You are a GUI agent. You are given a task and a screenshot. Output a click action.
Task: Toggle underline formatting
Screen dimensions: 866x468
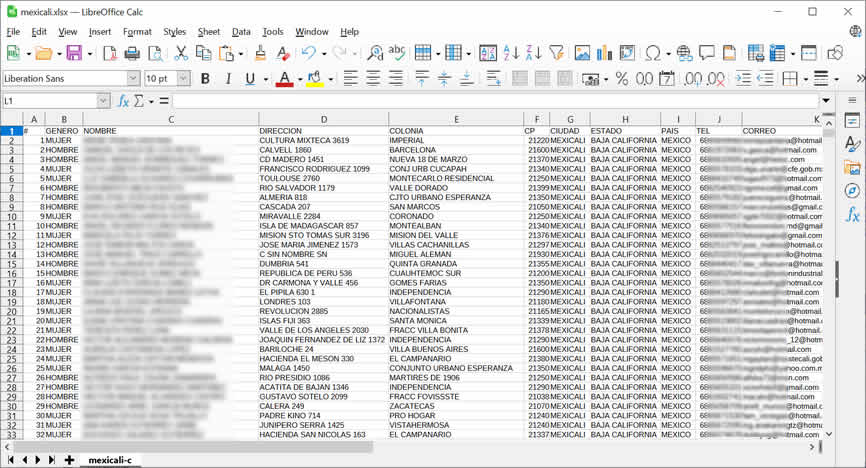[250, 78]
